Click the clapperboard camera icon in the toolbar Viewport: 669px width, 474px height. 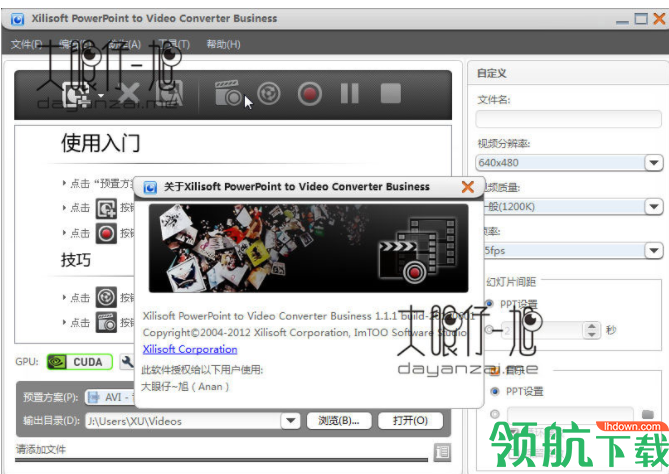coord(227,93)
